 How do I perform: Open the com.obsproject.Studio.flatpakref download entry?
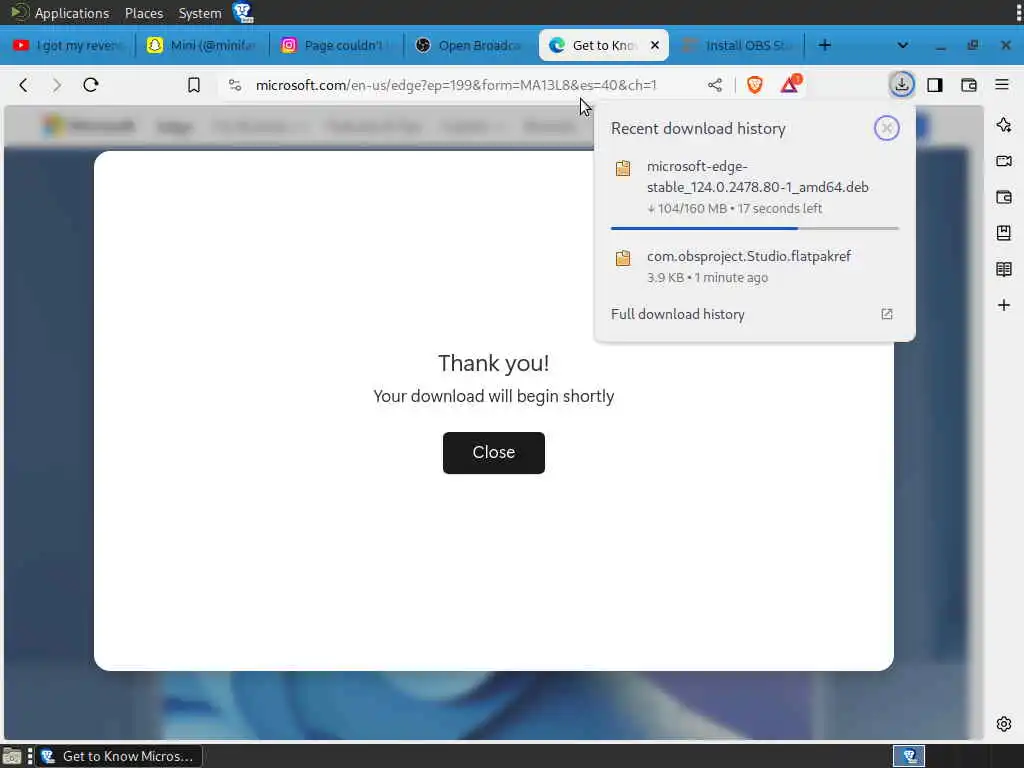click(755, 266)
